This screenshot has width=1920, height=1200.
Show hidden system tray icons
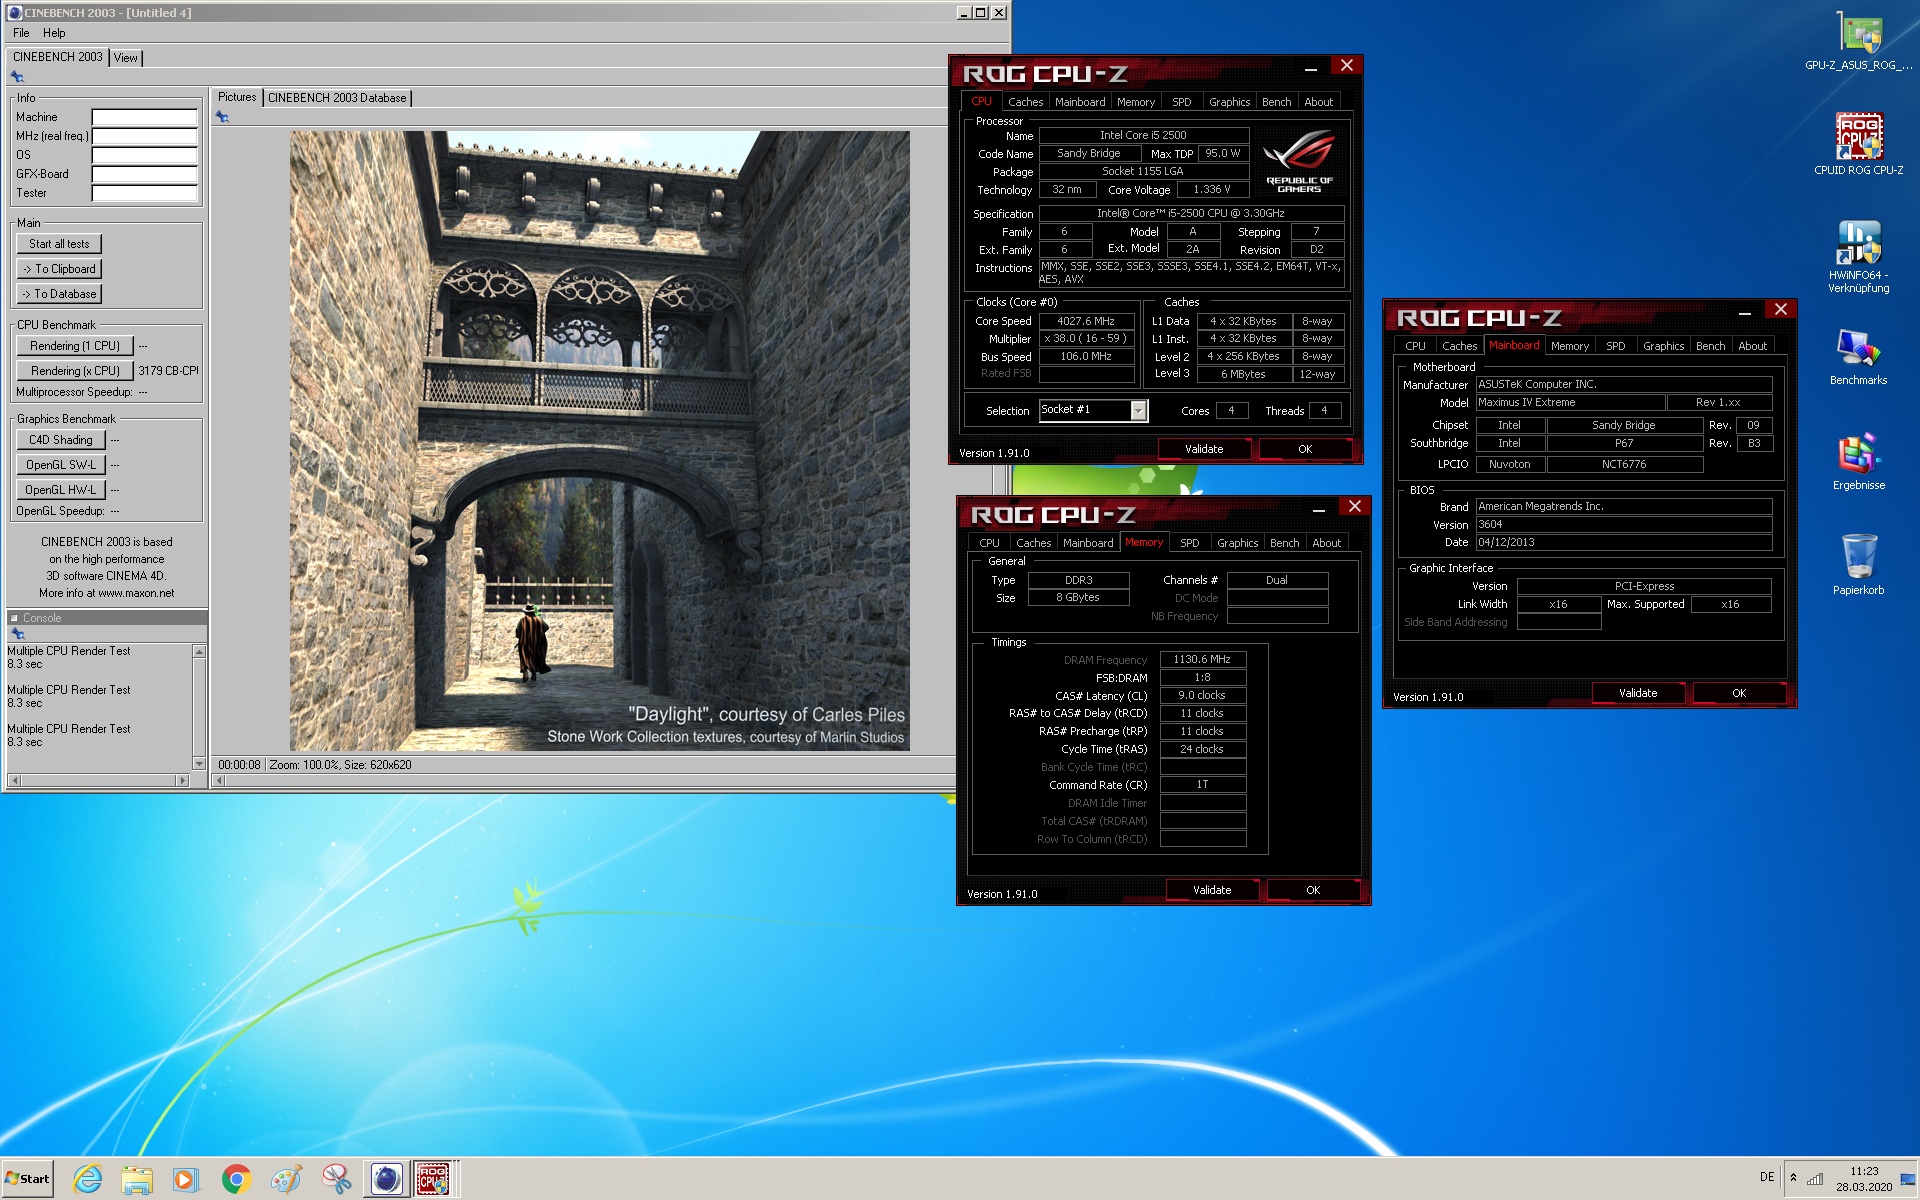point(1793,1177)
